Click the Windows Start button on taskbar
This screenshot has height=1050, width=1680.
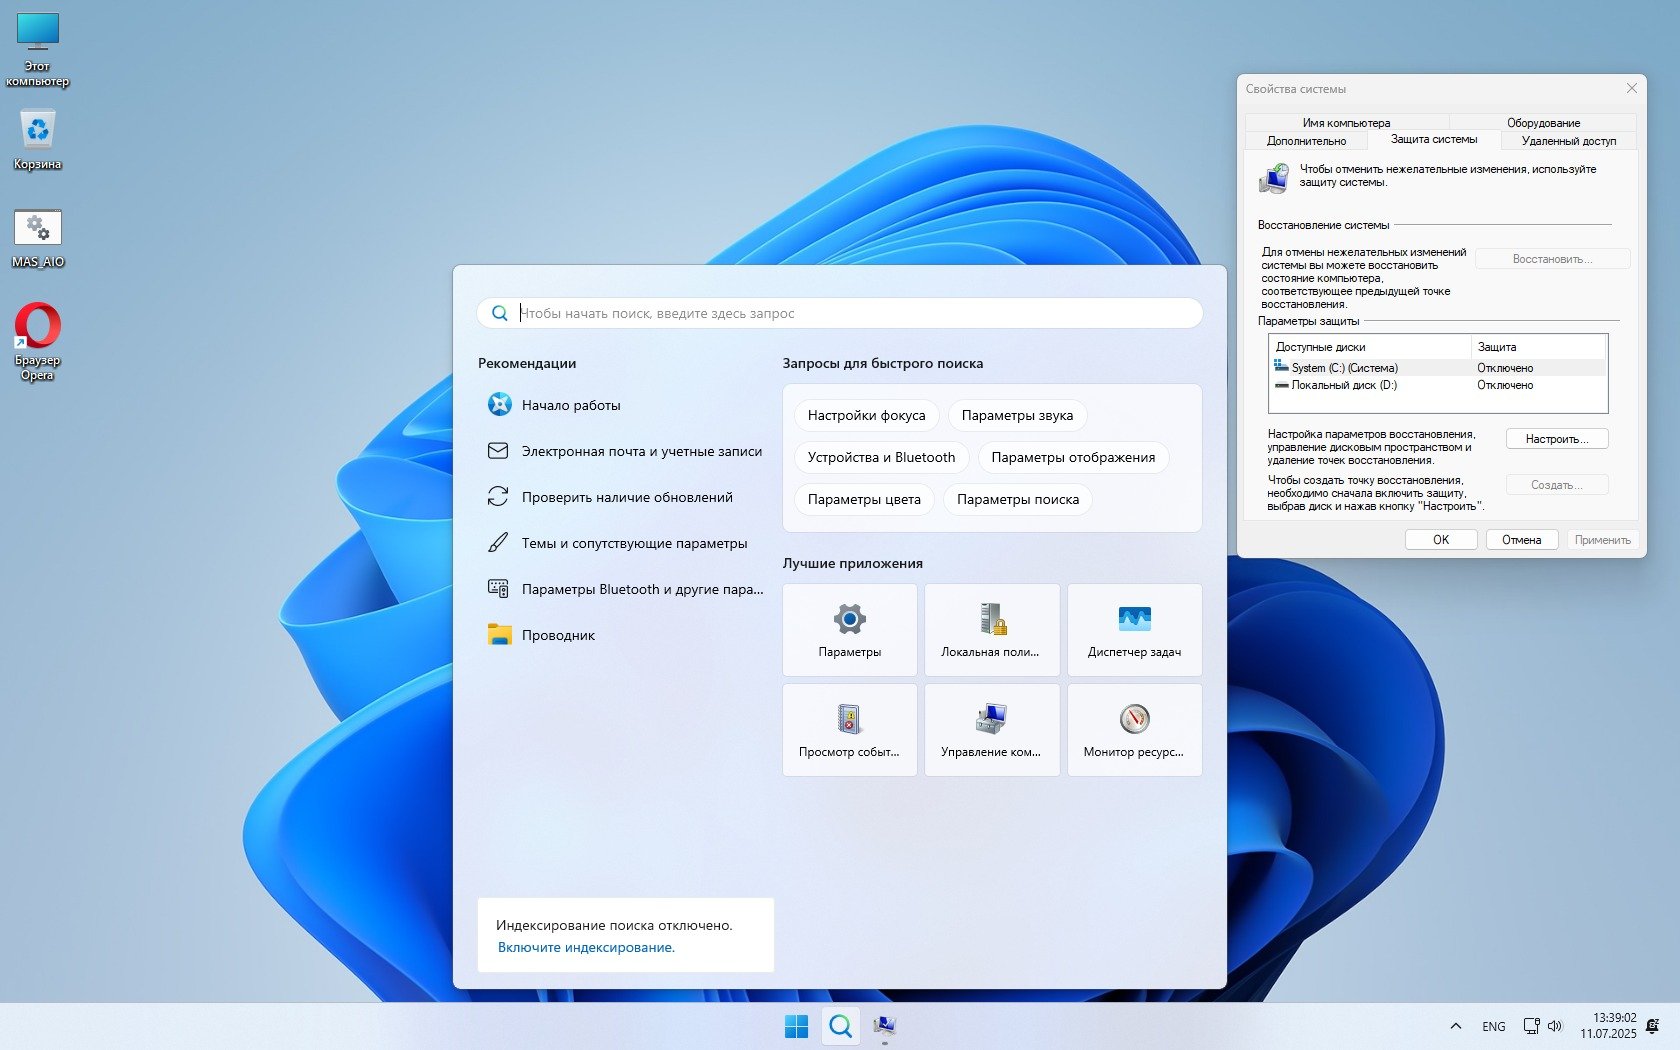(x=796, y=1026)
